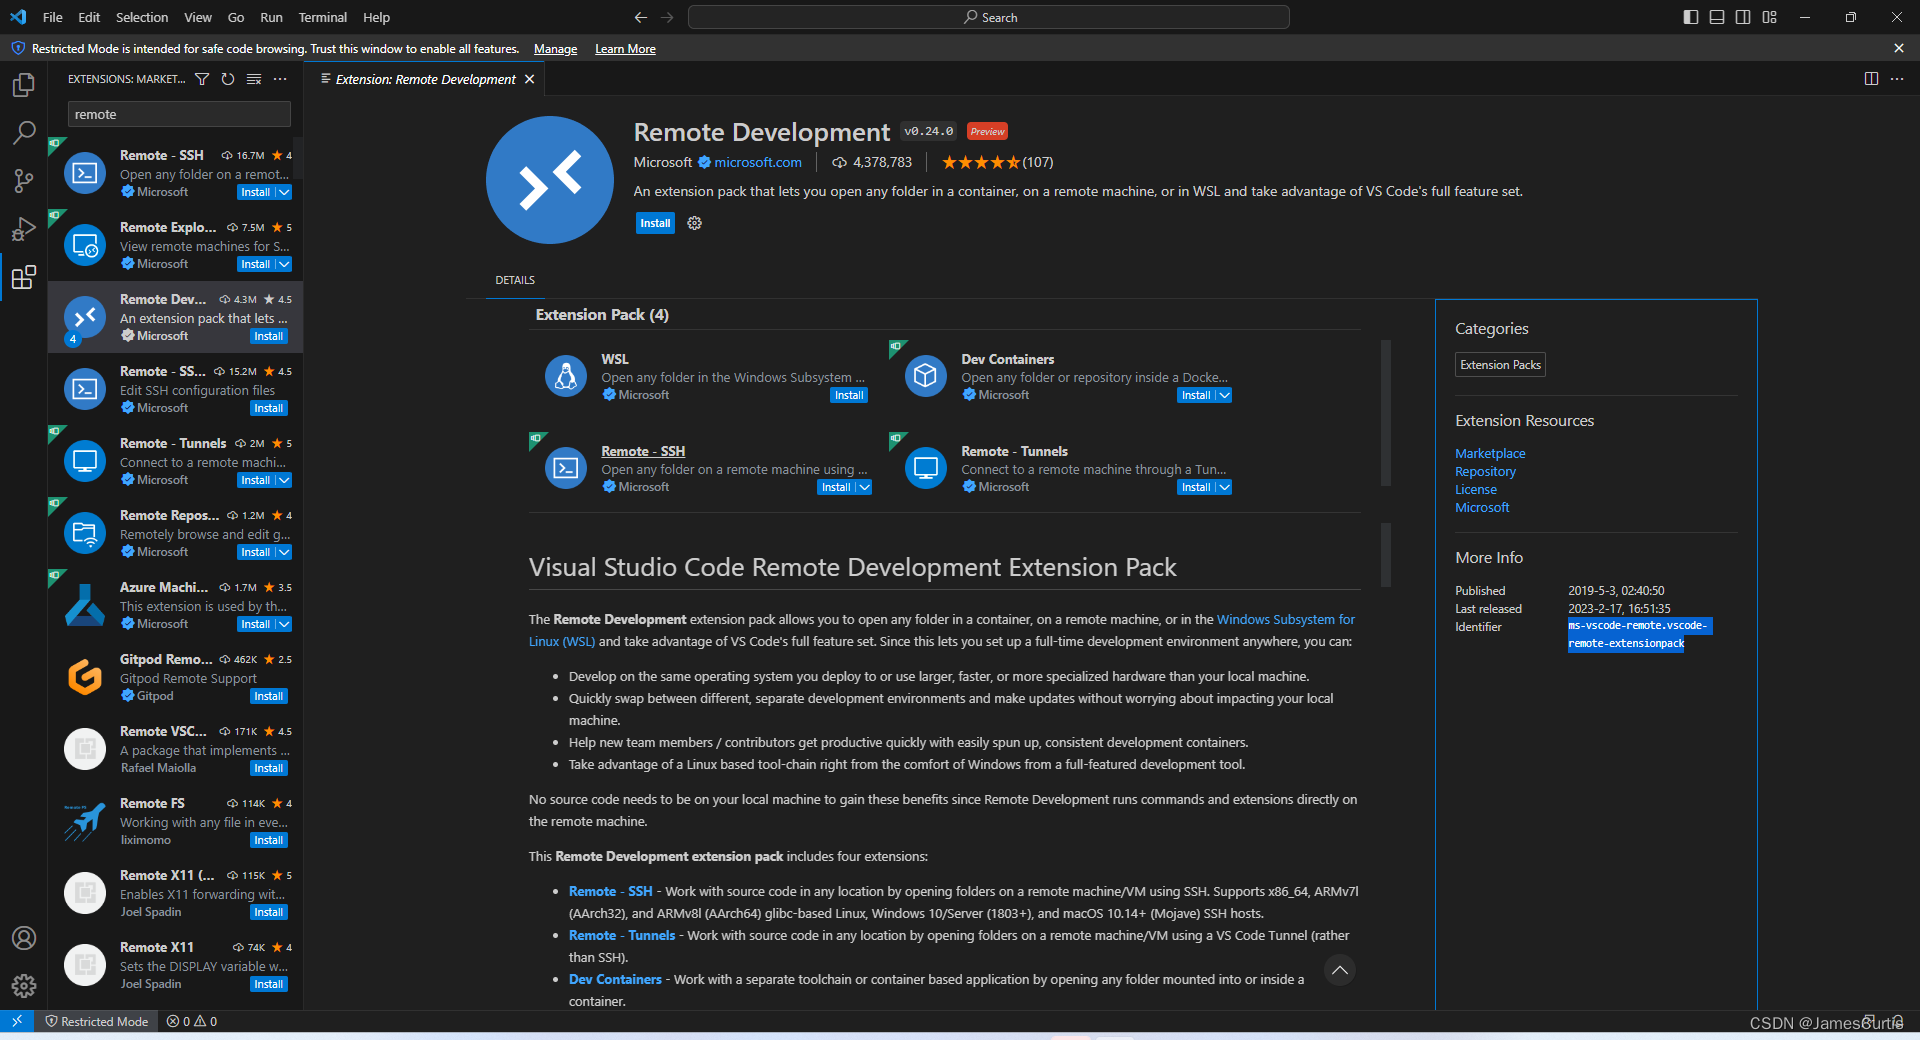
Task: Split the editor to the right
Action: (x=1871, y=79)
